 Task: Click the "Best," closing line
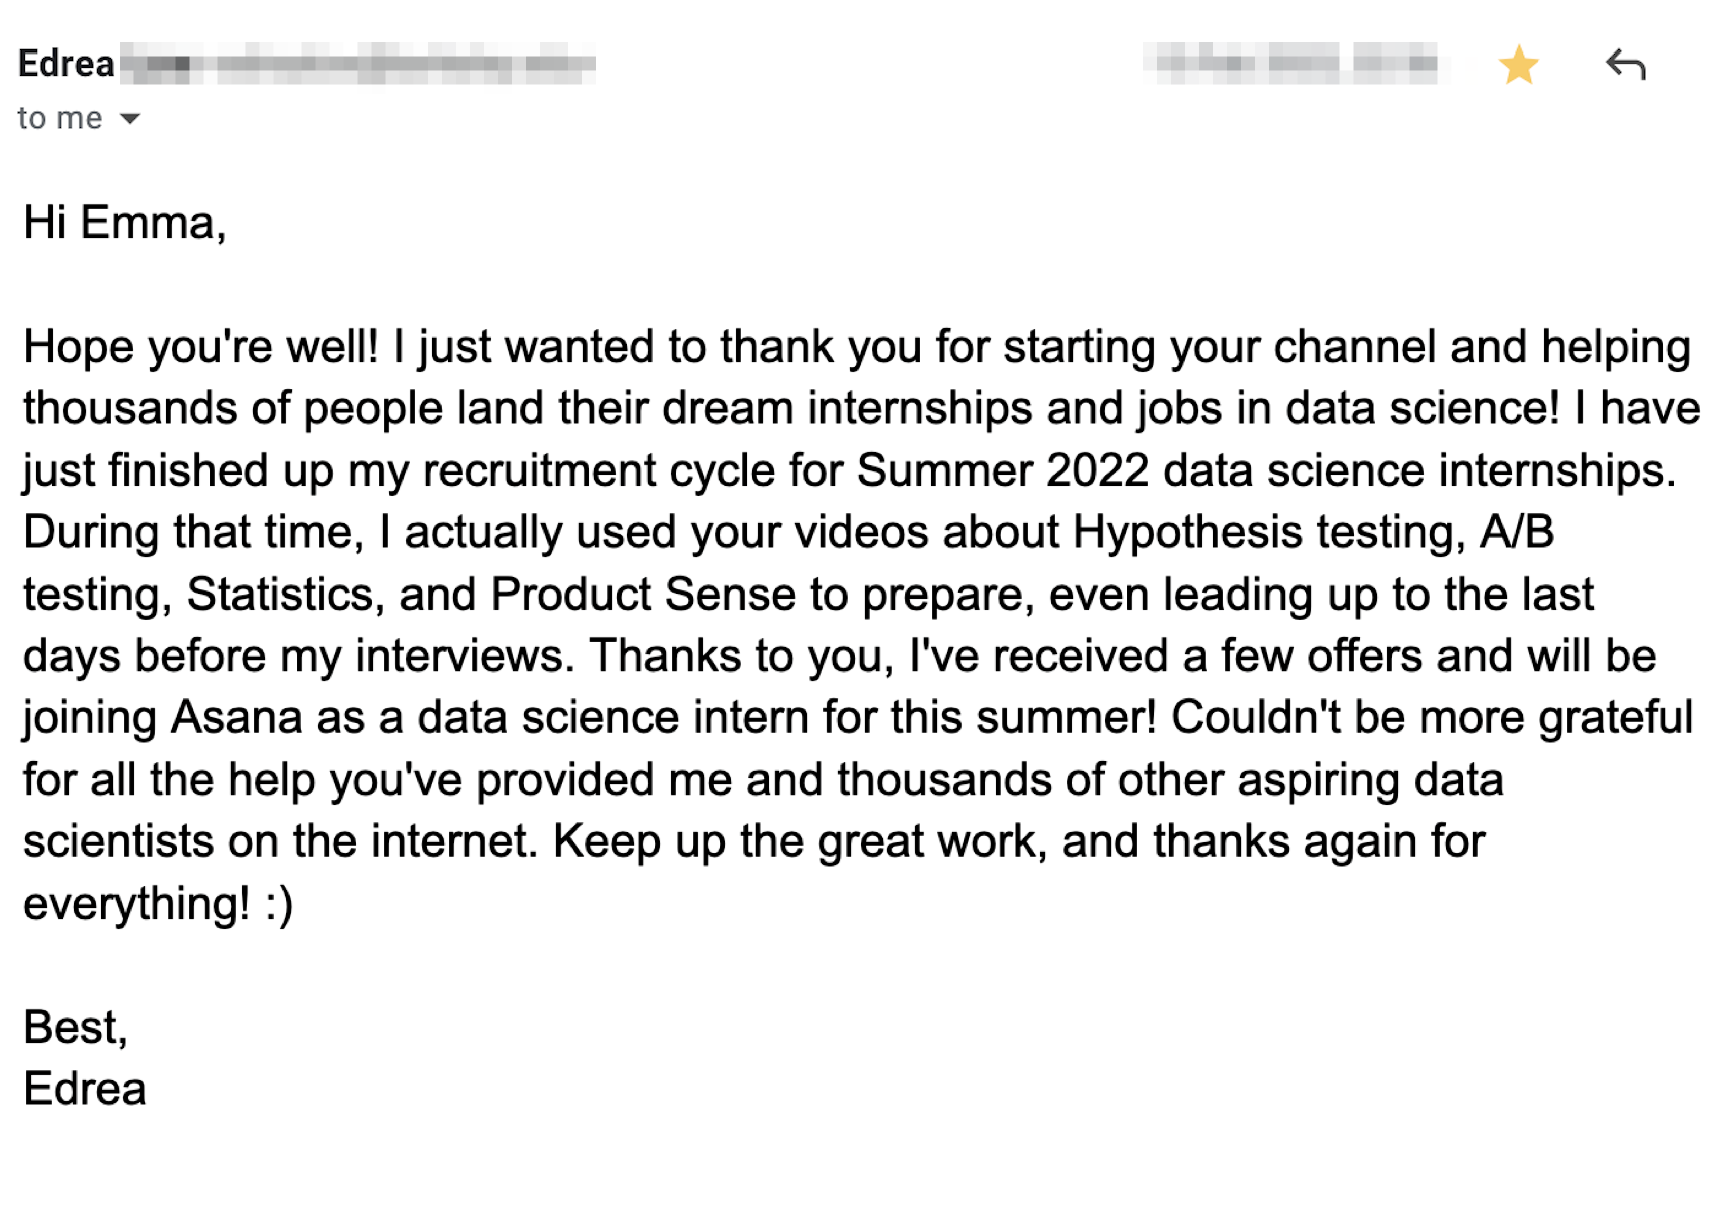pos(76,1027)
